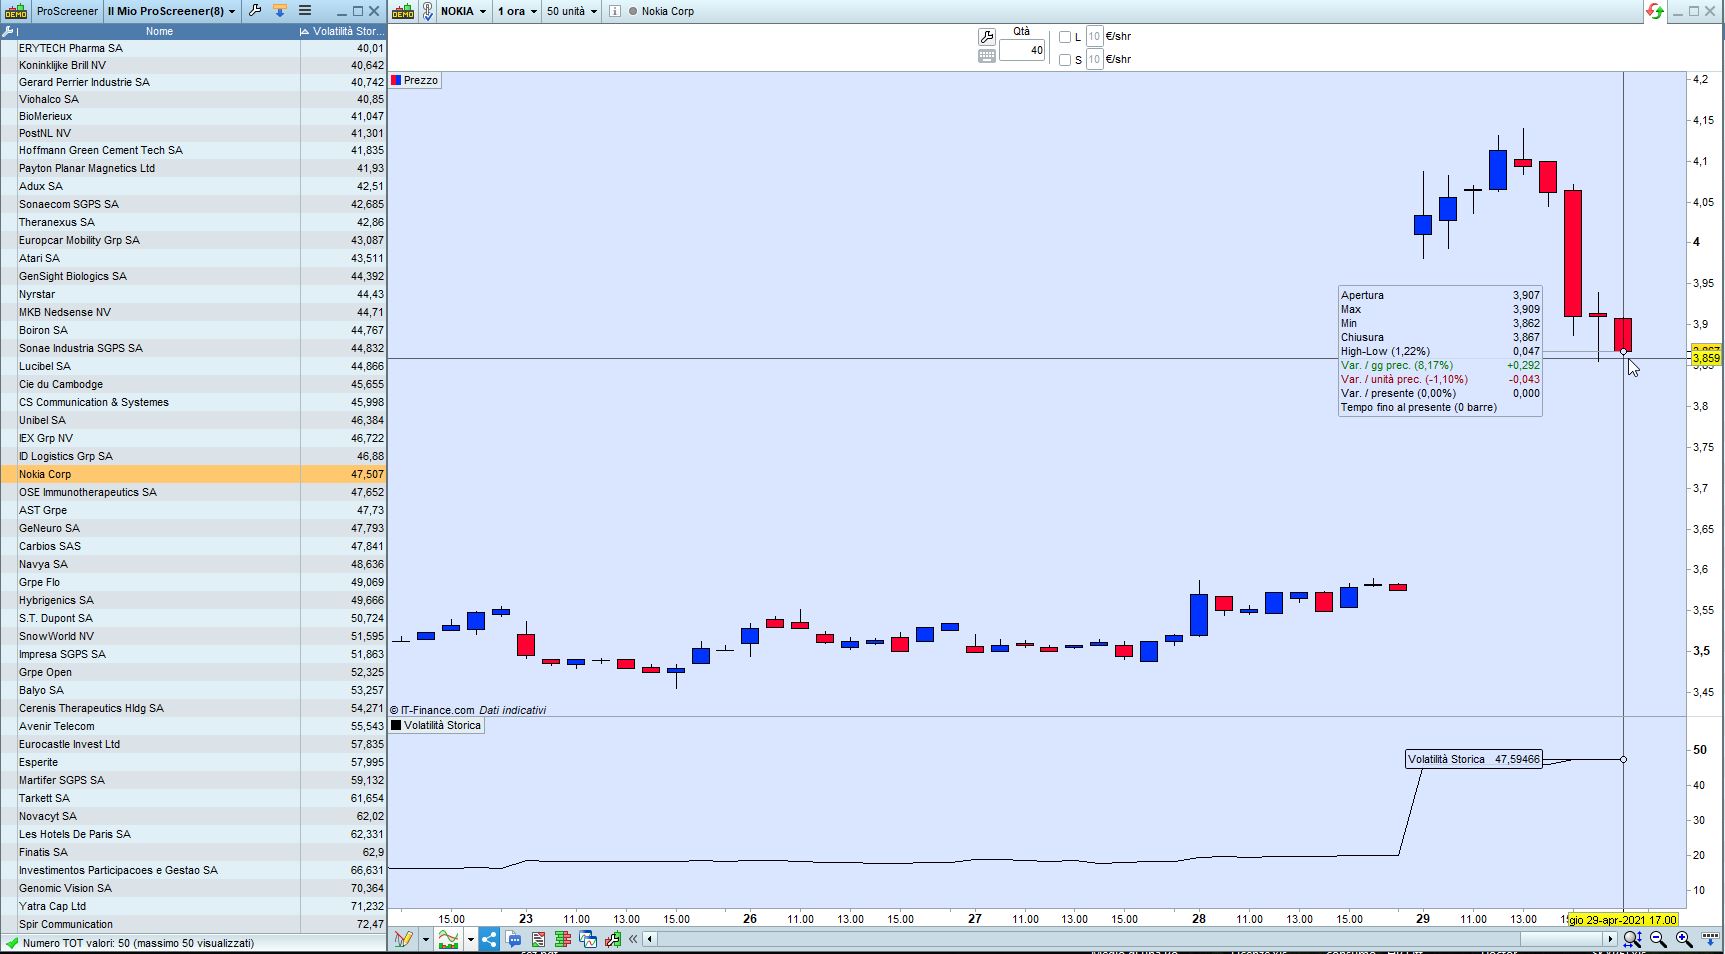Click the ProScreener tab label
This screenshot has width=1725, height=954.
pyautogui.click(x=67, y=11)
